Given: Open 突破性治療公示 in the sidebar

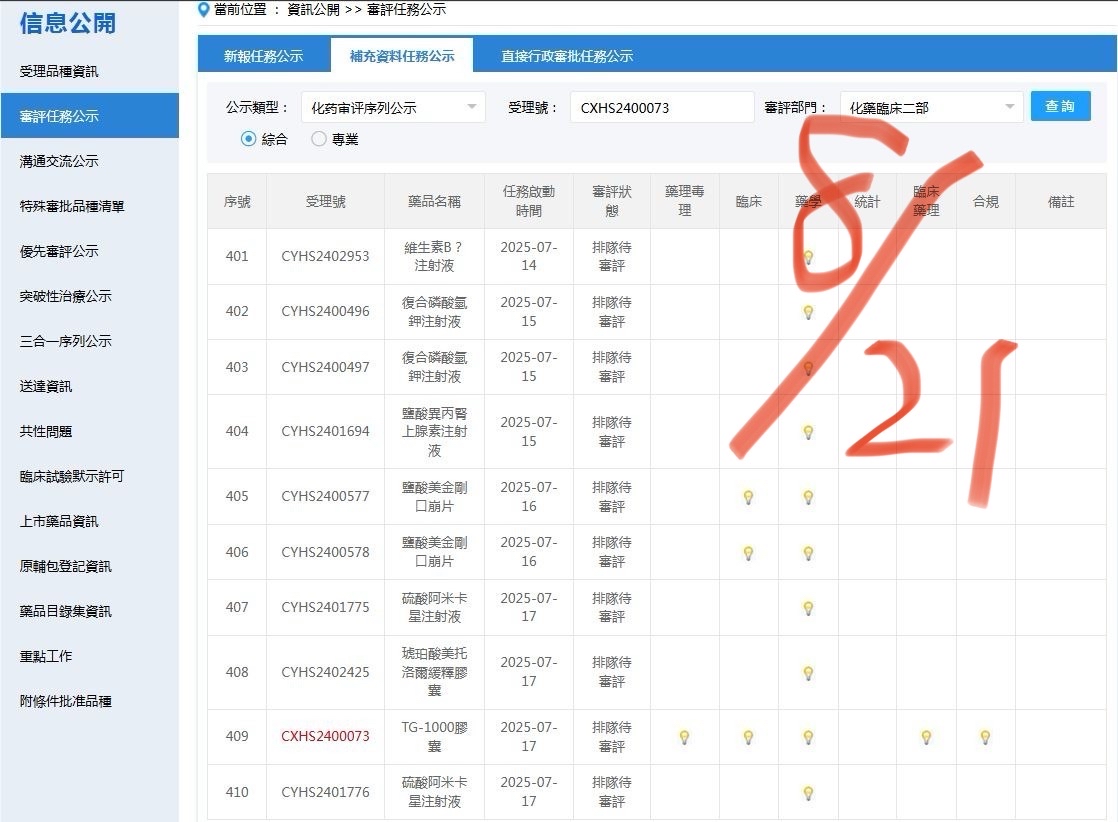Looking at the screenshot, I should 65,296.
